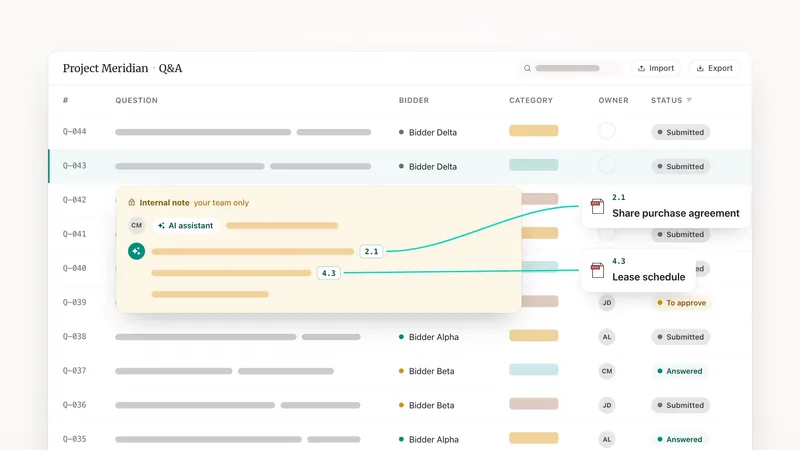Click the PDF icon for Share purchase agreement
Screen dimensions: 800x450
click(597, 206)
